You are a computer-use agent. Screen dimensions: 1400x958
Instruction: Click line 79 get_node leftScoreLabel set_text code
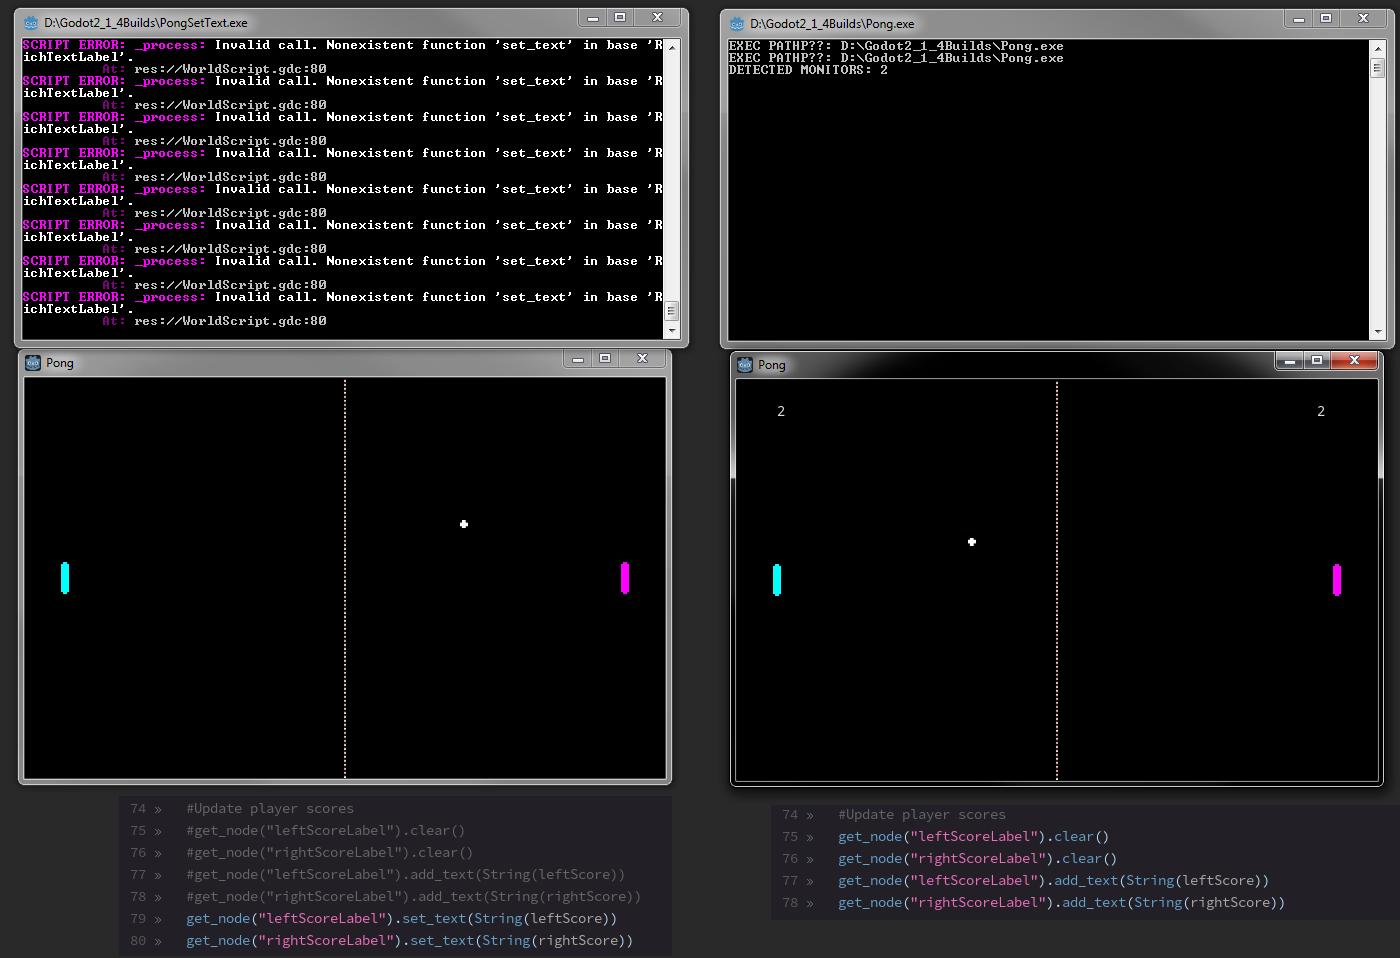click(x=400, y=918)
